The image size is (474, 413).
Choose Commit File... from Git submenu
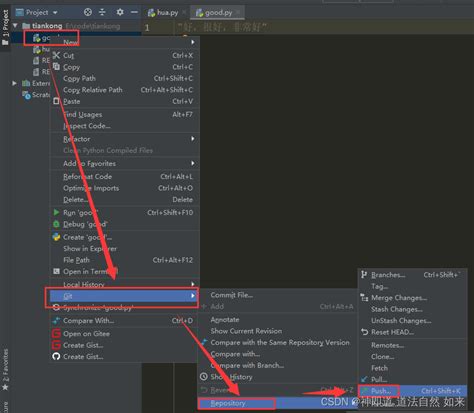coord(232,295)
